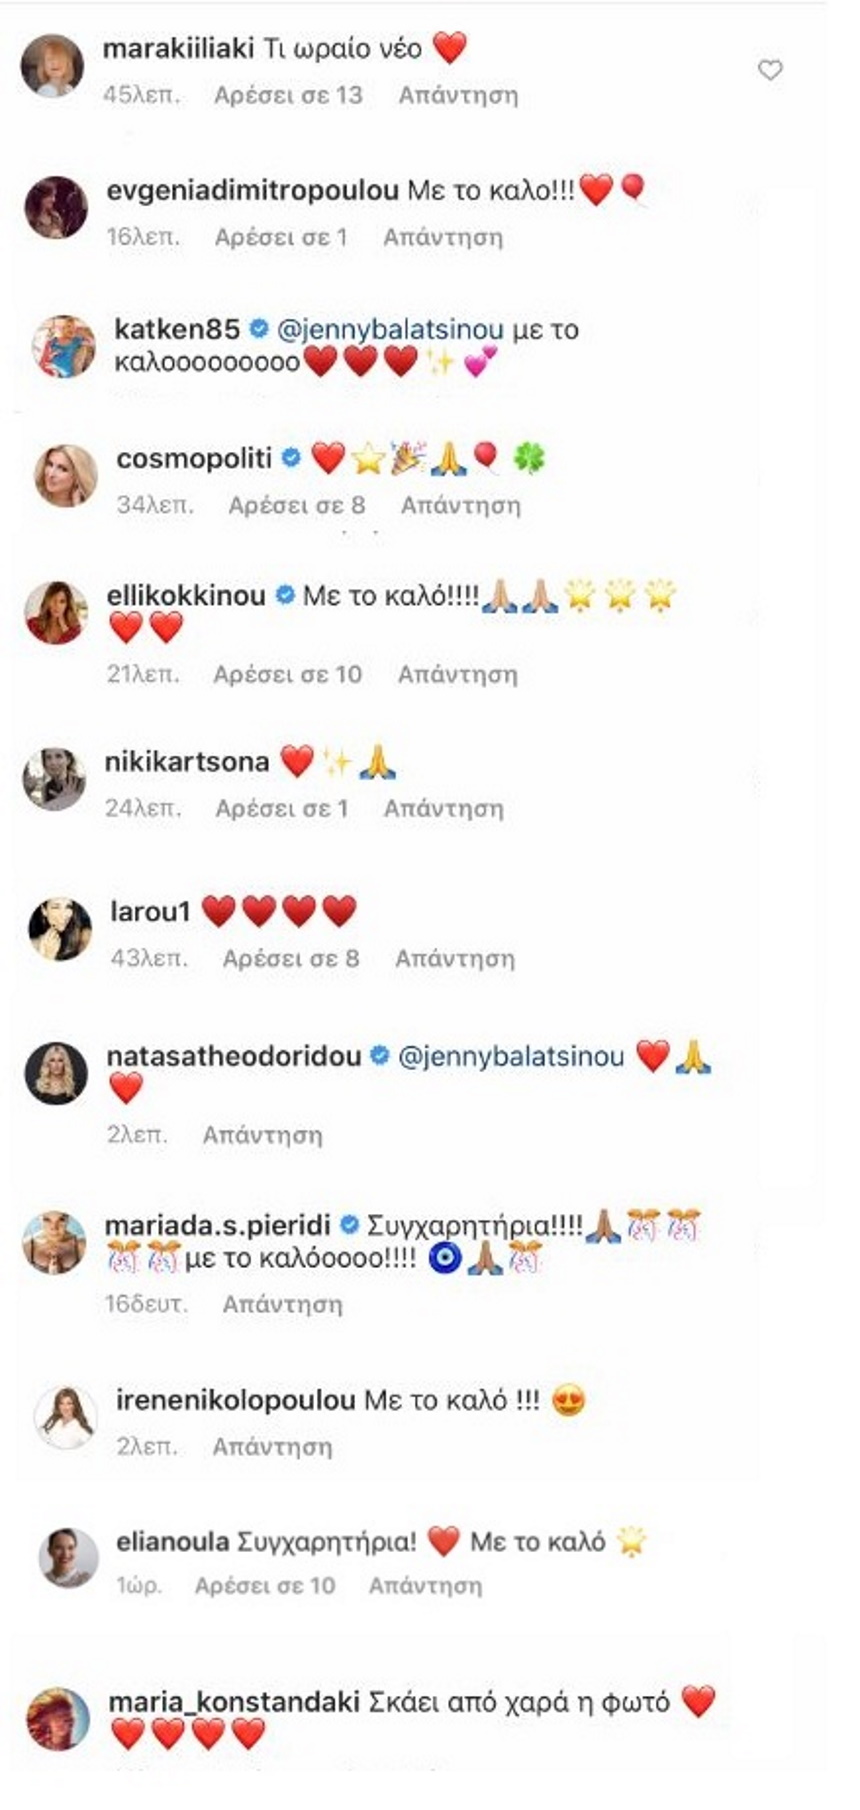860x1810 pixels.
Task: Open evgeniadimitropoulou's avatar
Action: tap(56, 207)
